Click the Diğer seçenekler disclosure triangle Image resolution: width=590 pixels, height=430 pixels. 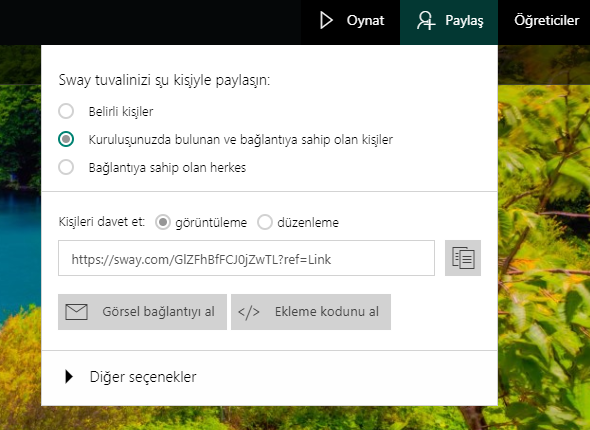[x=68, y=377]
